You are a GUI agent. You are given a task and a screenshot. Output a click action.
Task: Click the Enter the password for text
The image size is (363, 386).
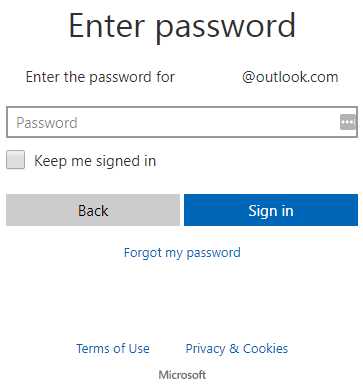click(100, 77)
